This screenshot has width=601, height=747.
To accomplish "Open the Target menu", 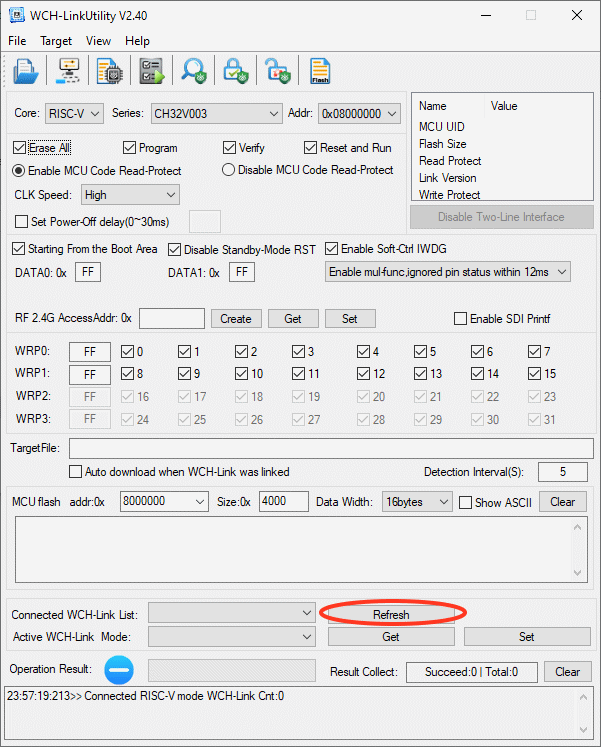I will tap(56, 41).
